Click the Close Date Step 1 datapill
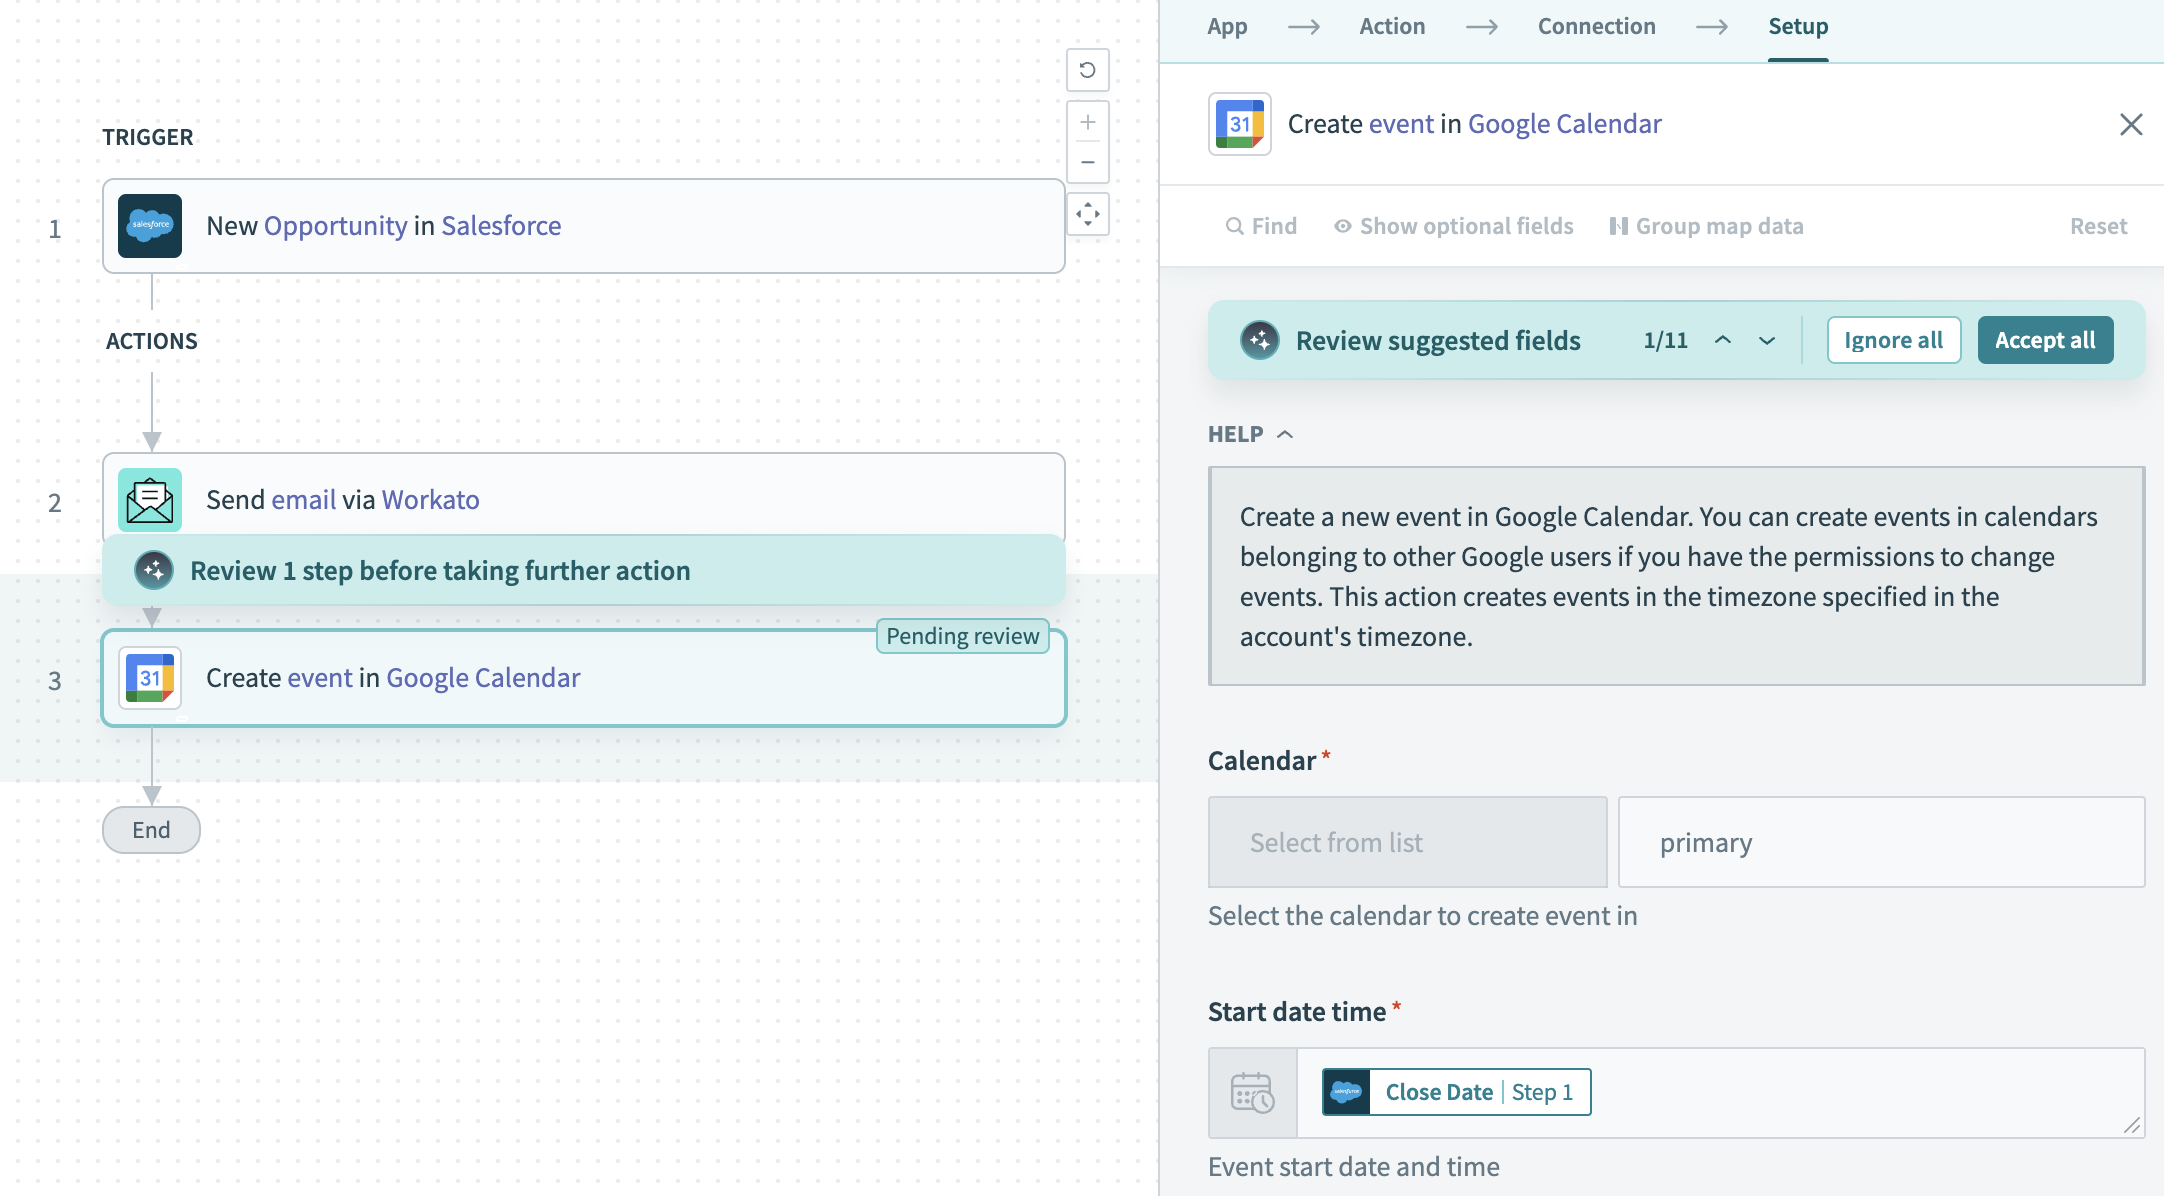 click(x=1456, y=1092)
